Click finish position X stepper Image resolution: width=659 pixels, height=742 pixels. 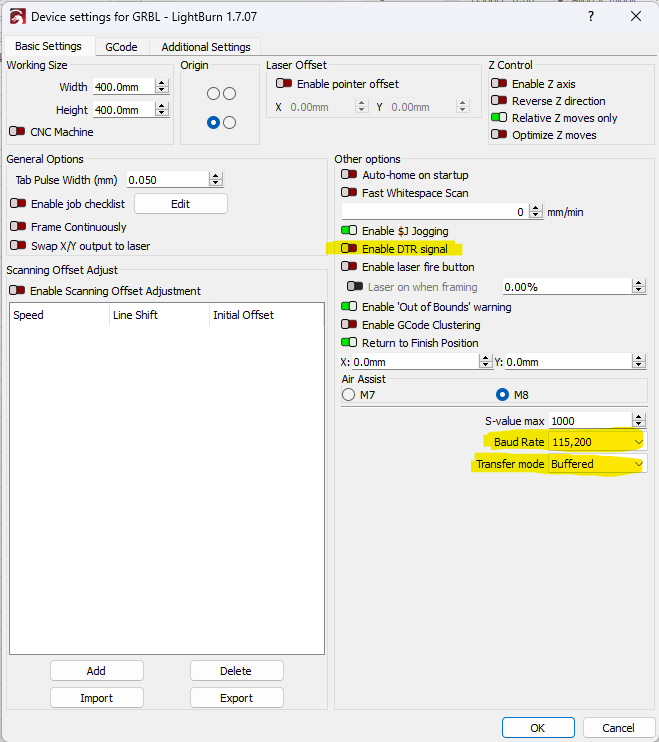(485, 362)
